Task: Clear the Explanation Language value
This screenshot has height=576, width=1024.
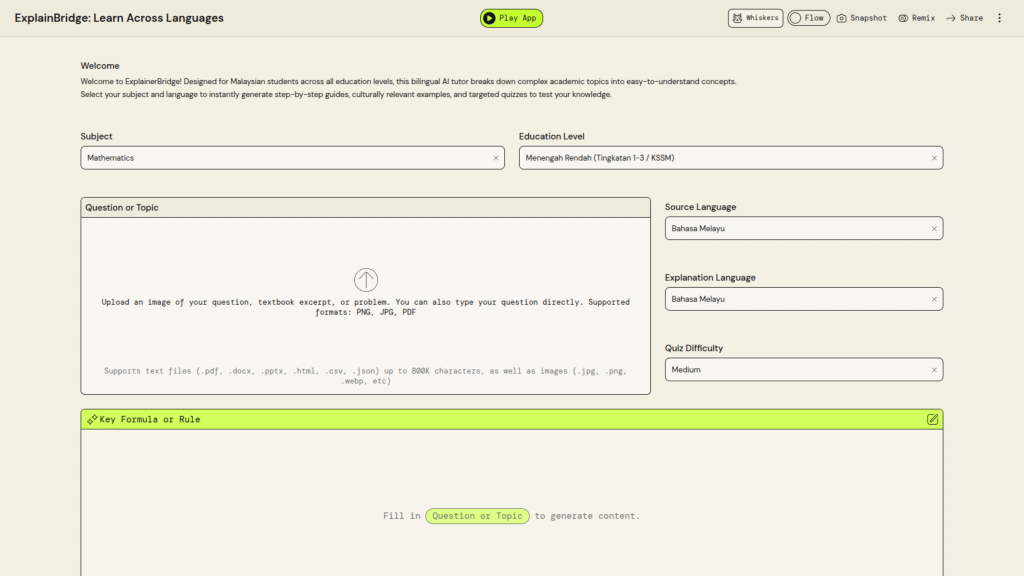Action: point(935,299)
